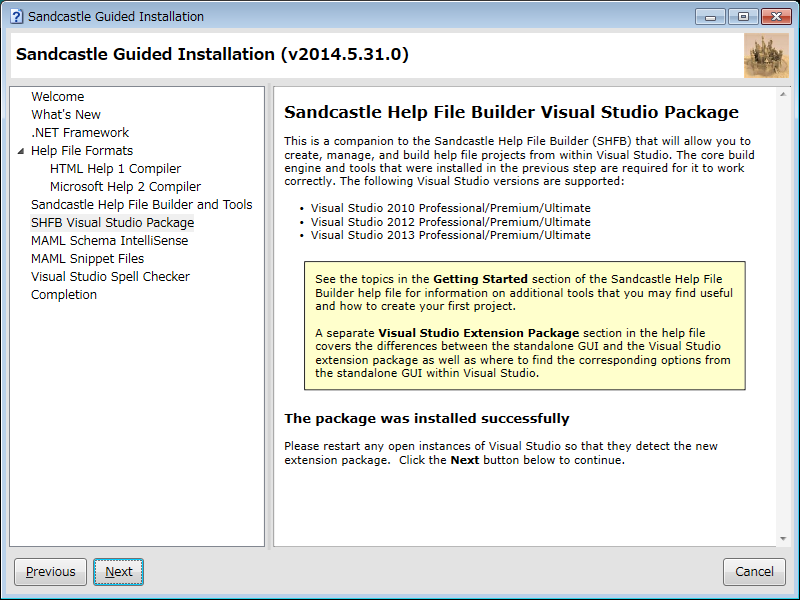Select the .NET Framework step
The height and width of the screenshot is (600, 800).
click(x=80, y=133)
